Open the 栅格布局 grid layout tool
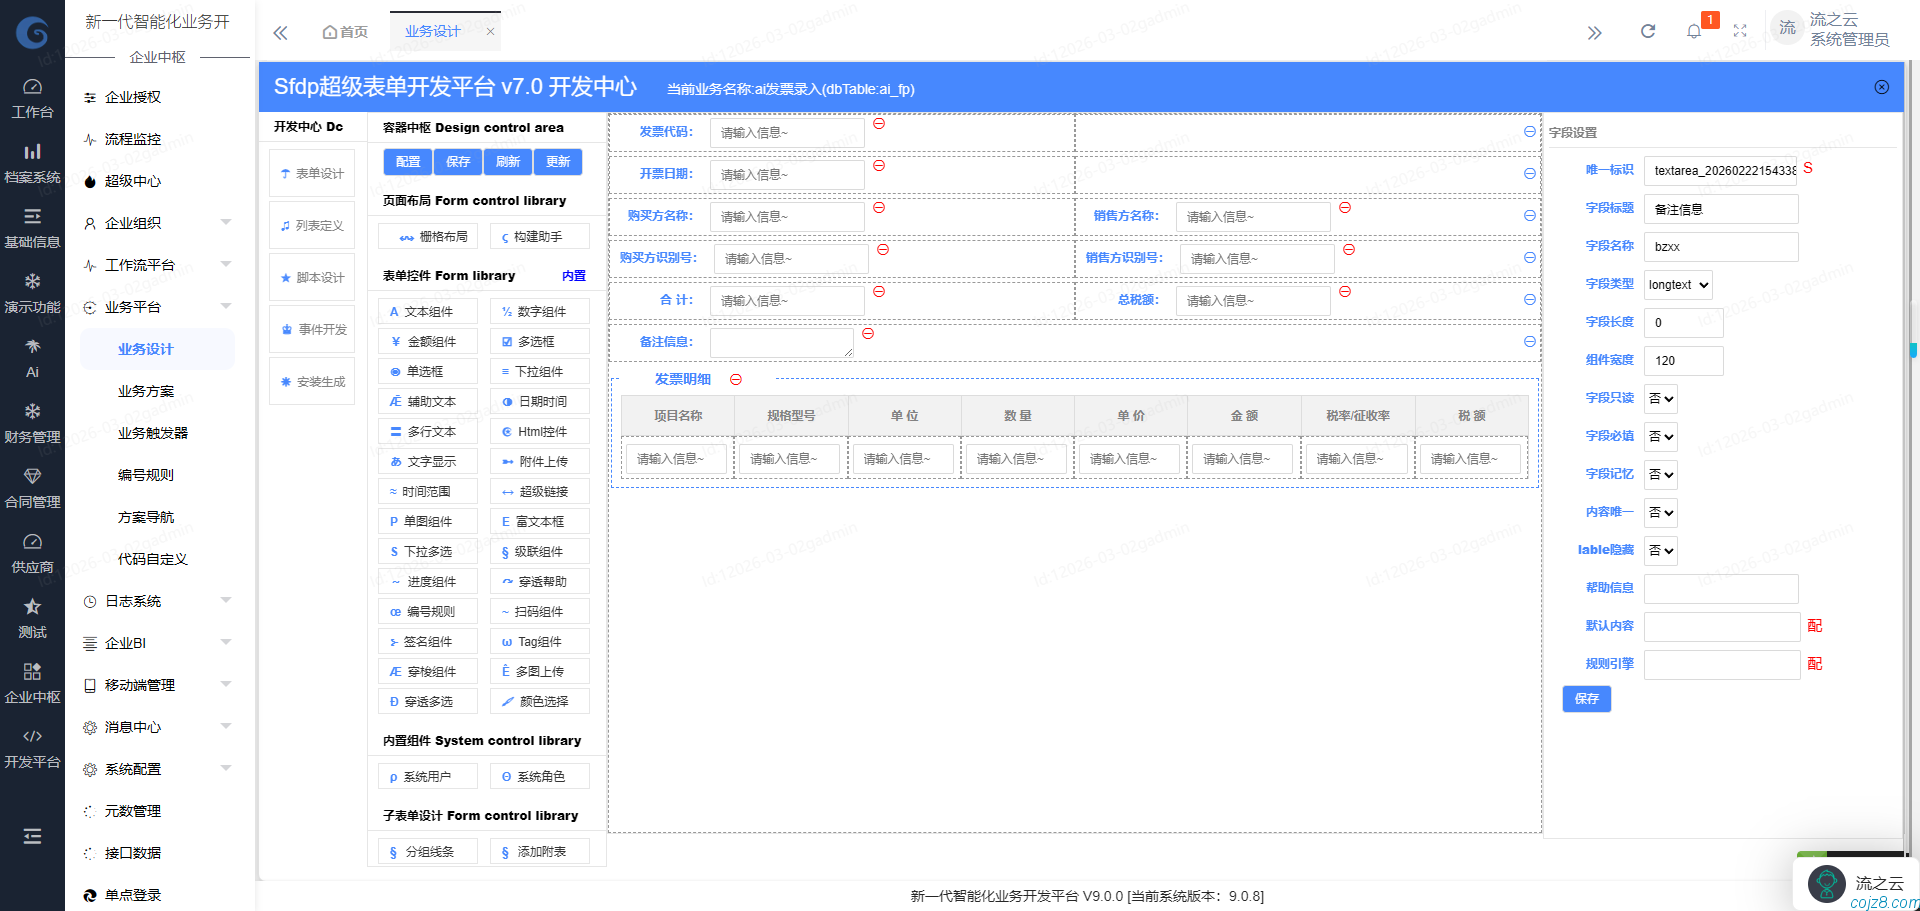Screen dimensions: 1920x911 [427, 236]
